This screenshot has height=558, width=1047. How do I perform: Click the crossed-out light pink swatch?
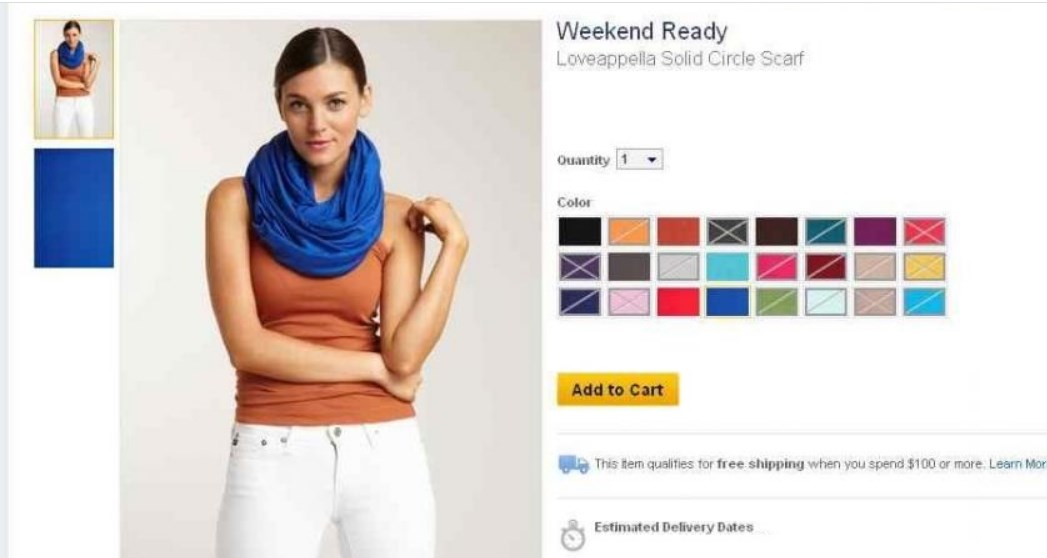(x=628, y=302)
